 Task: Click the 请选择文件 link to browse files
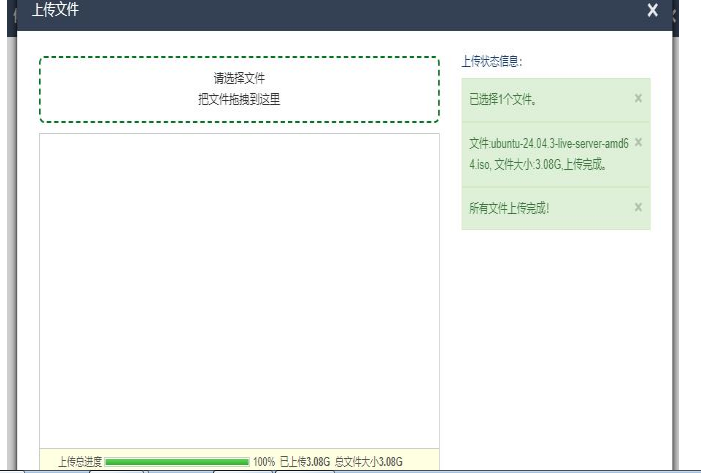(239, 78)
